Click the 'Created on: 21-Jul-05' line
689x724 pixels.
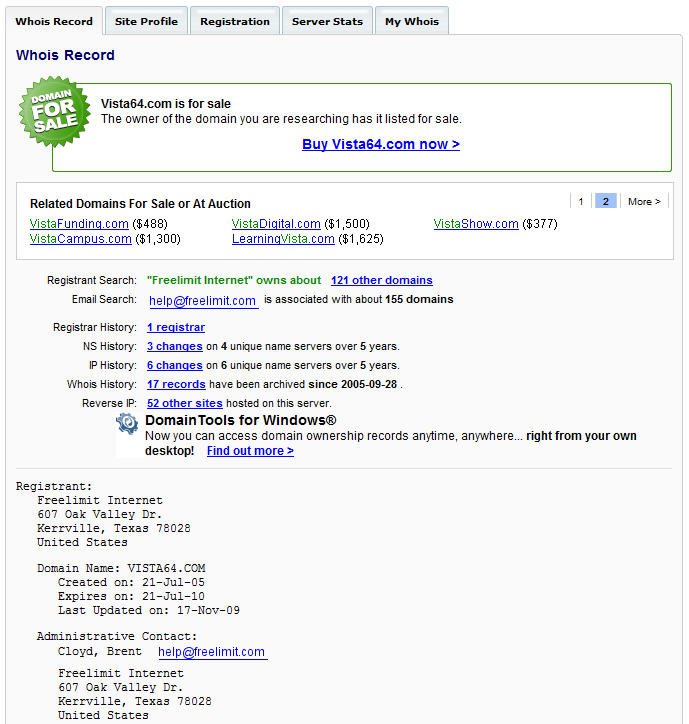[131, 582]
